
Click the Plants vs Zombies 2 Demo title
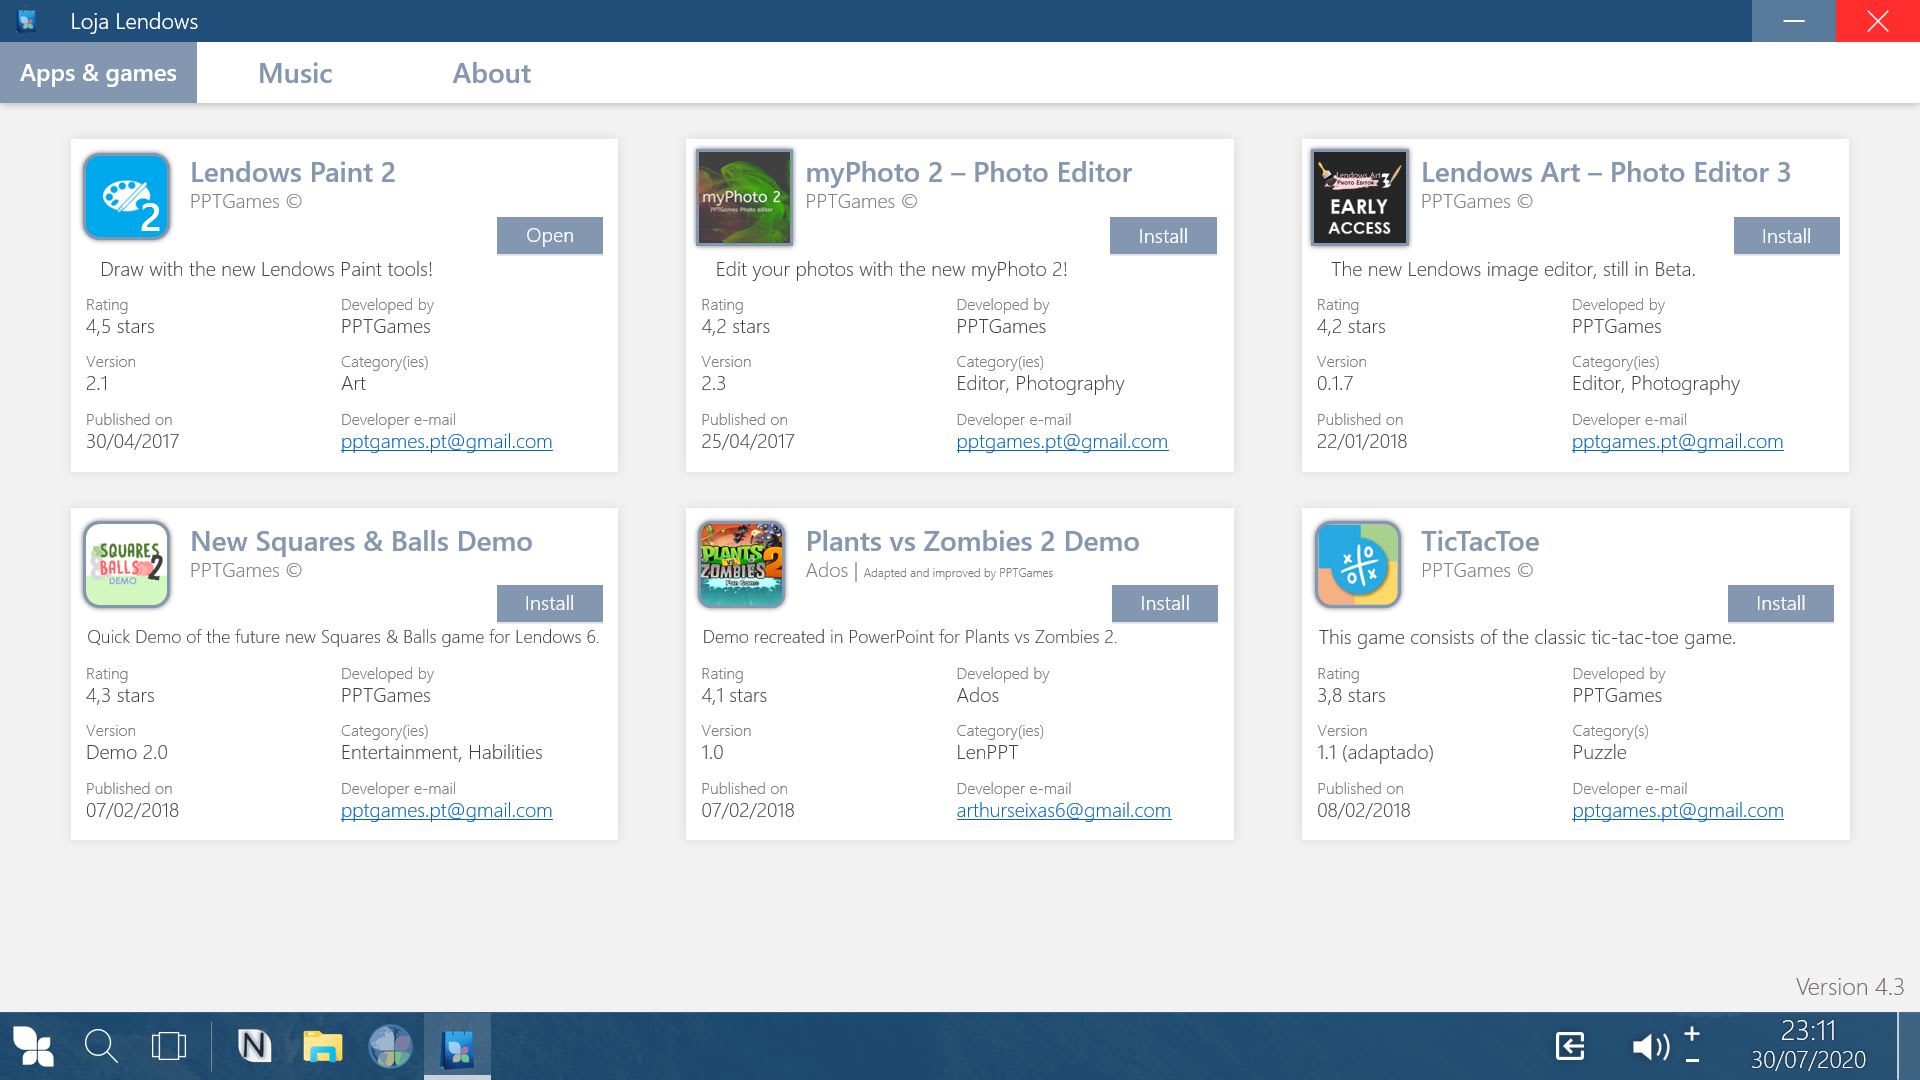(x=972, y=541)
